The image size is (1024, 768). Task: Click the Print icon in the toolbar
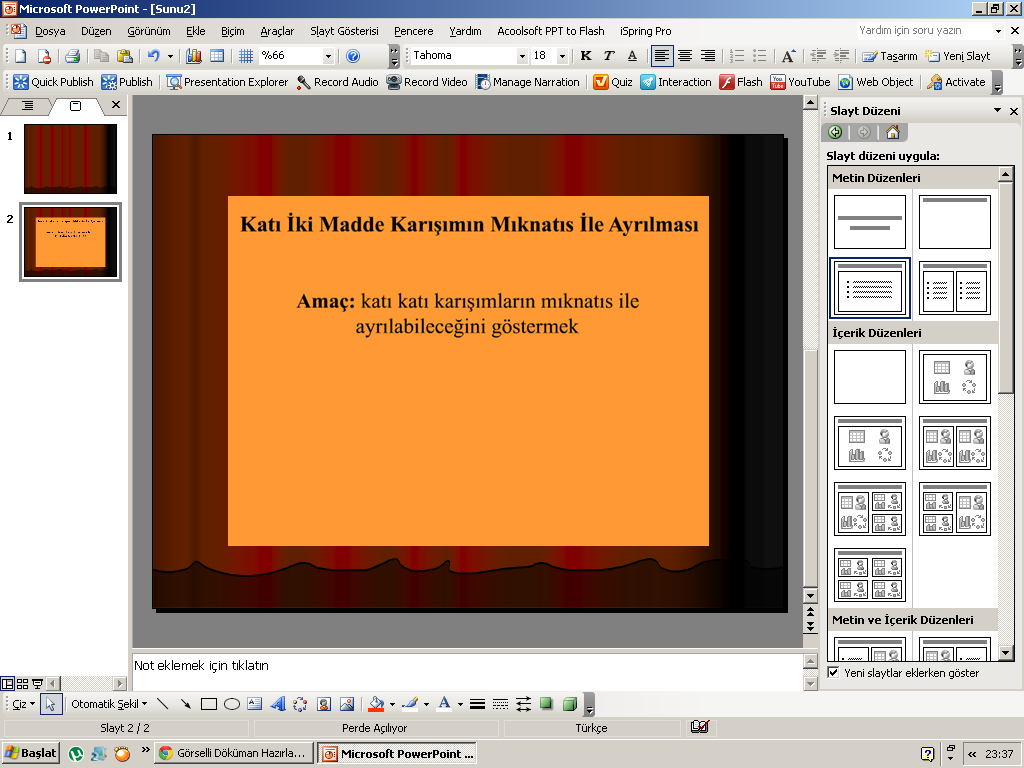coord(72,56)
